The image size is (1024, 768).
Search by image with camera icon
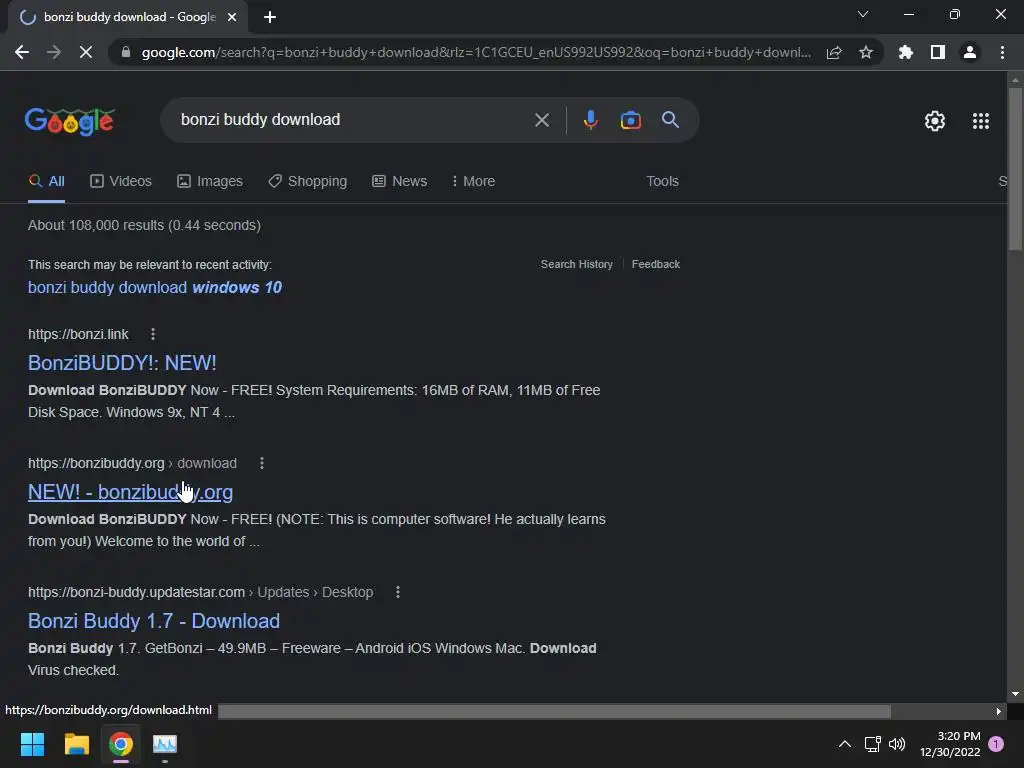[x=630, y=120]
